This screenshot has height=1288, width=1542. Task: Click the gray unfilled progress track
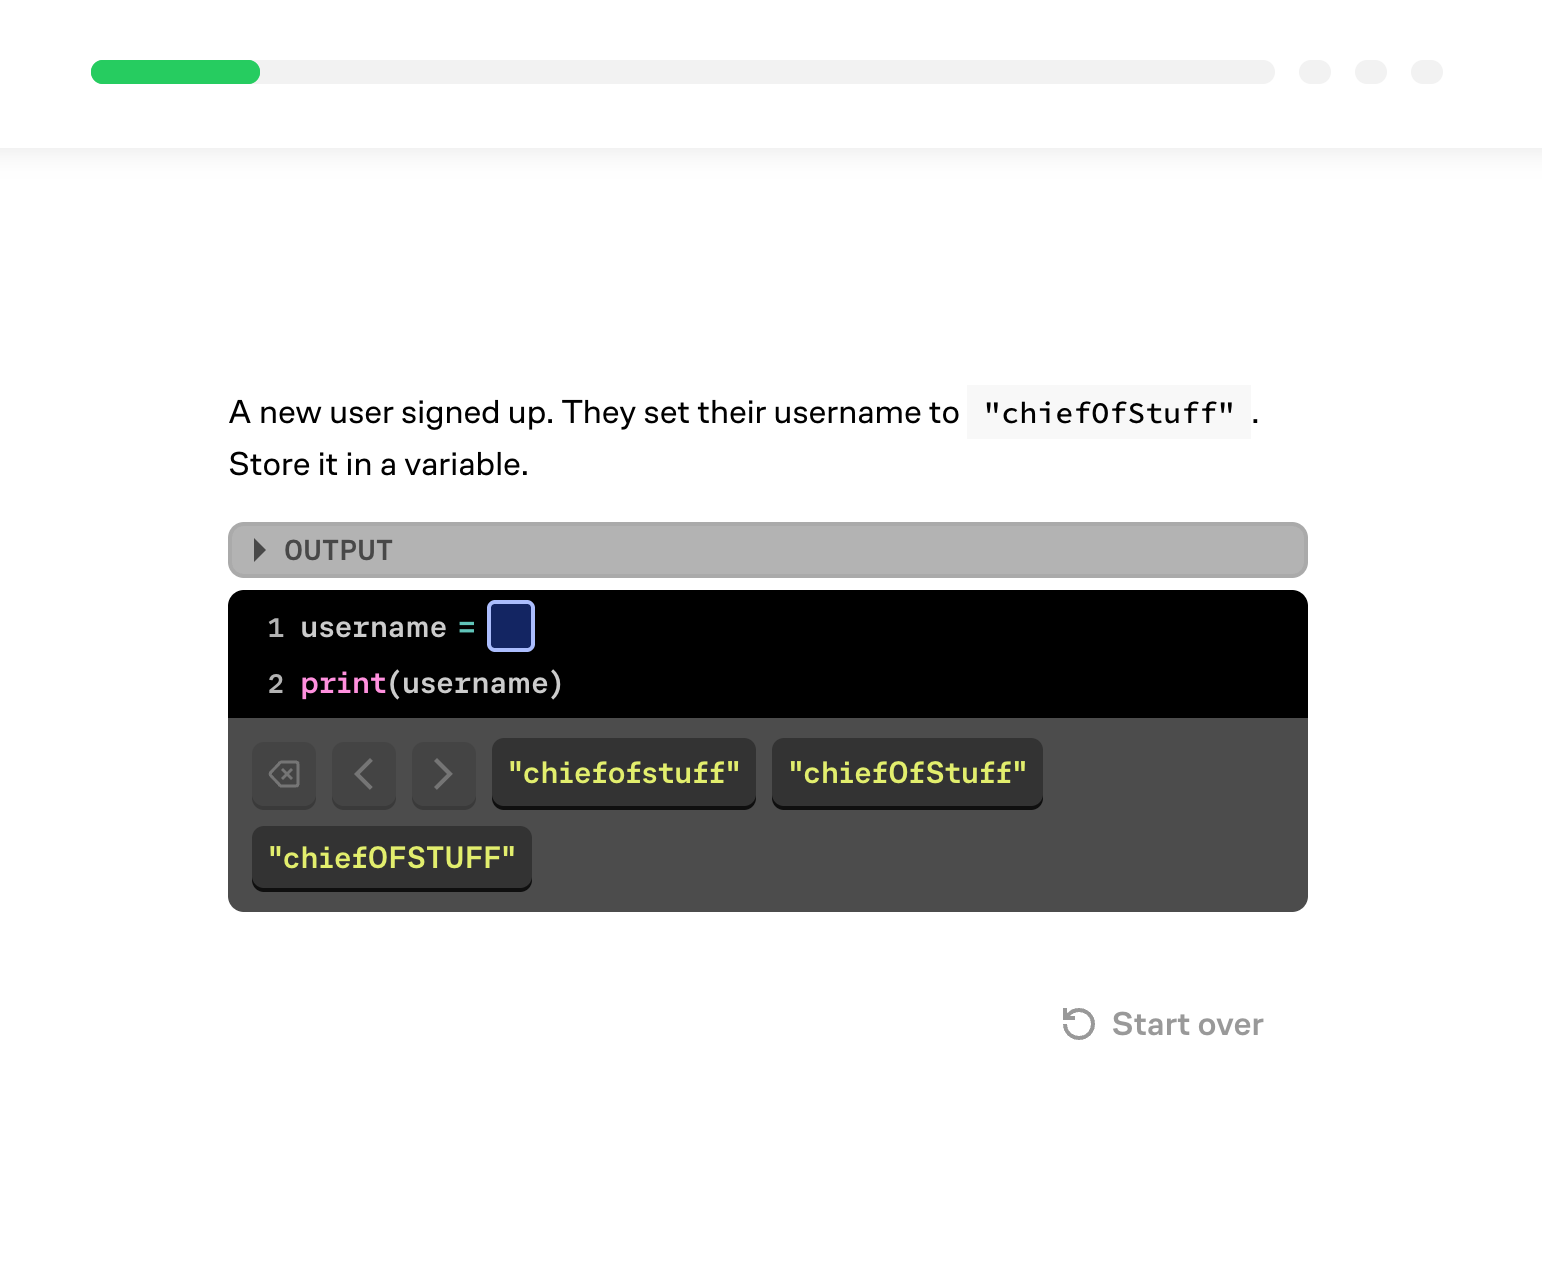pos(766,72)
